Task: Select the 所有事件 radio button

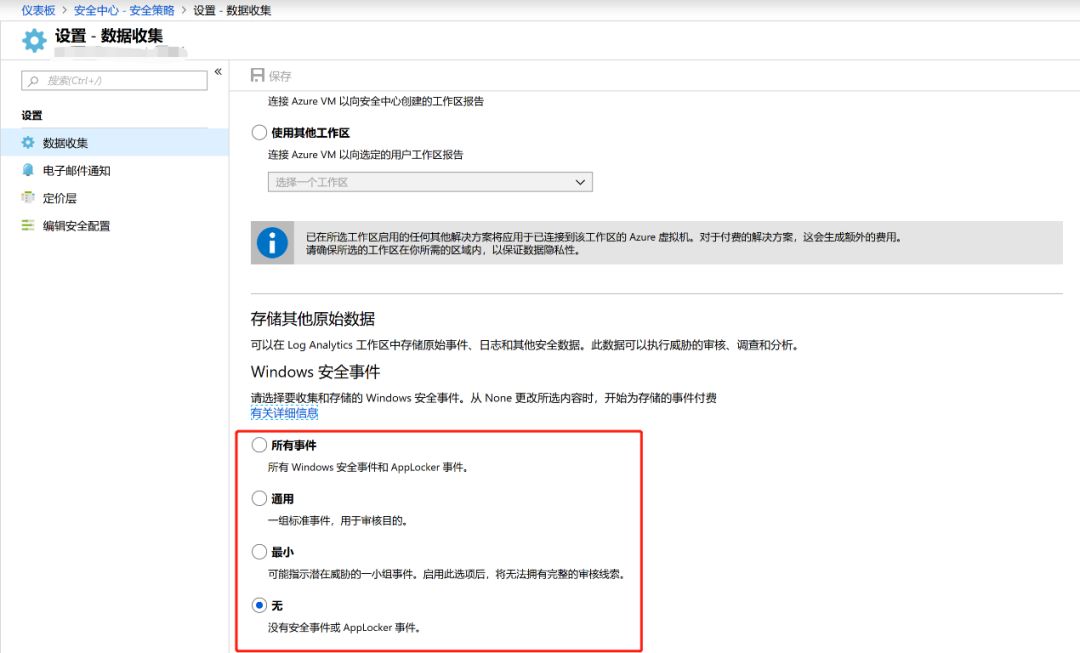Action: tap(260, 446)
